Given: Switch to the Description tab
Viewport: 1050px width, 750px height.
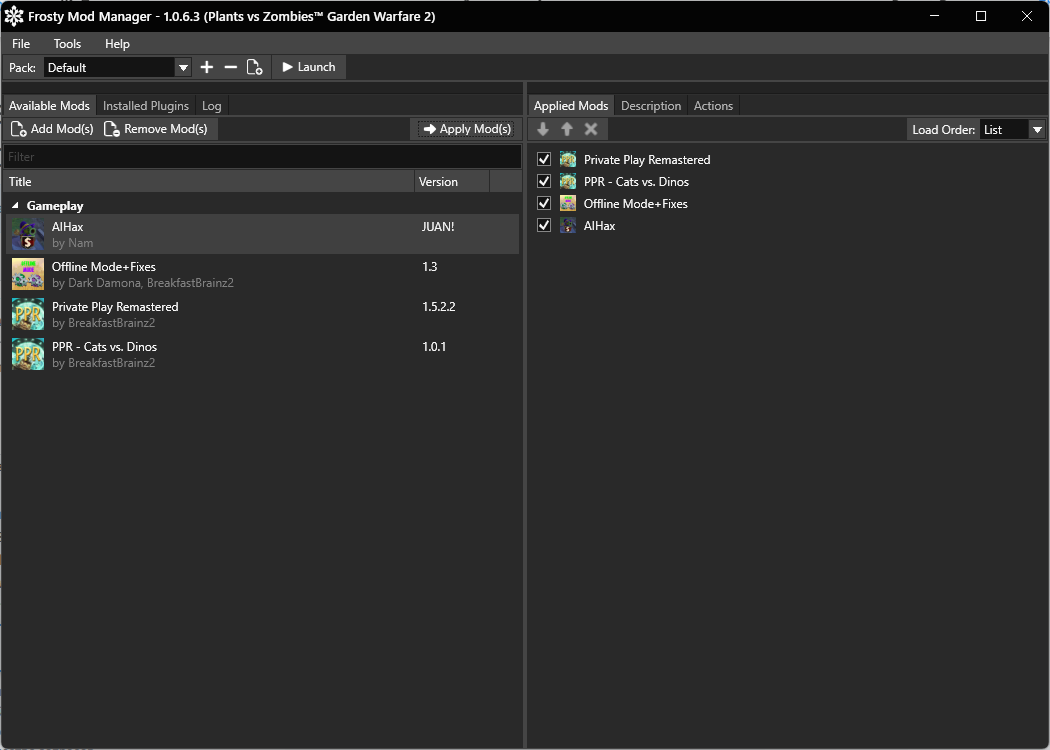Looking at the screenshot, I should [651, 106].
